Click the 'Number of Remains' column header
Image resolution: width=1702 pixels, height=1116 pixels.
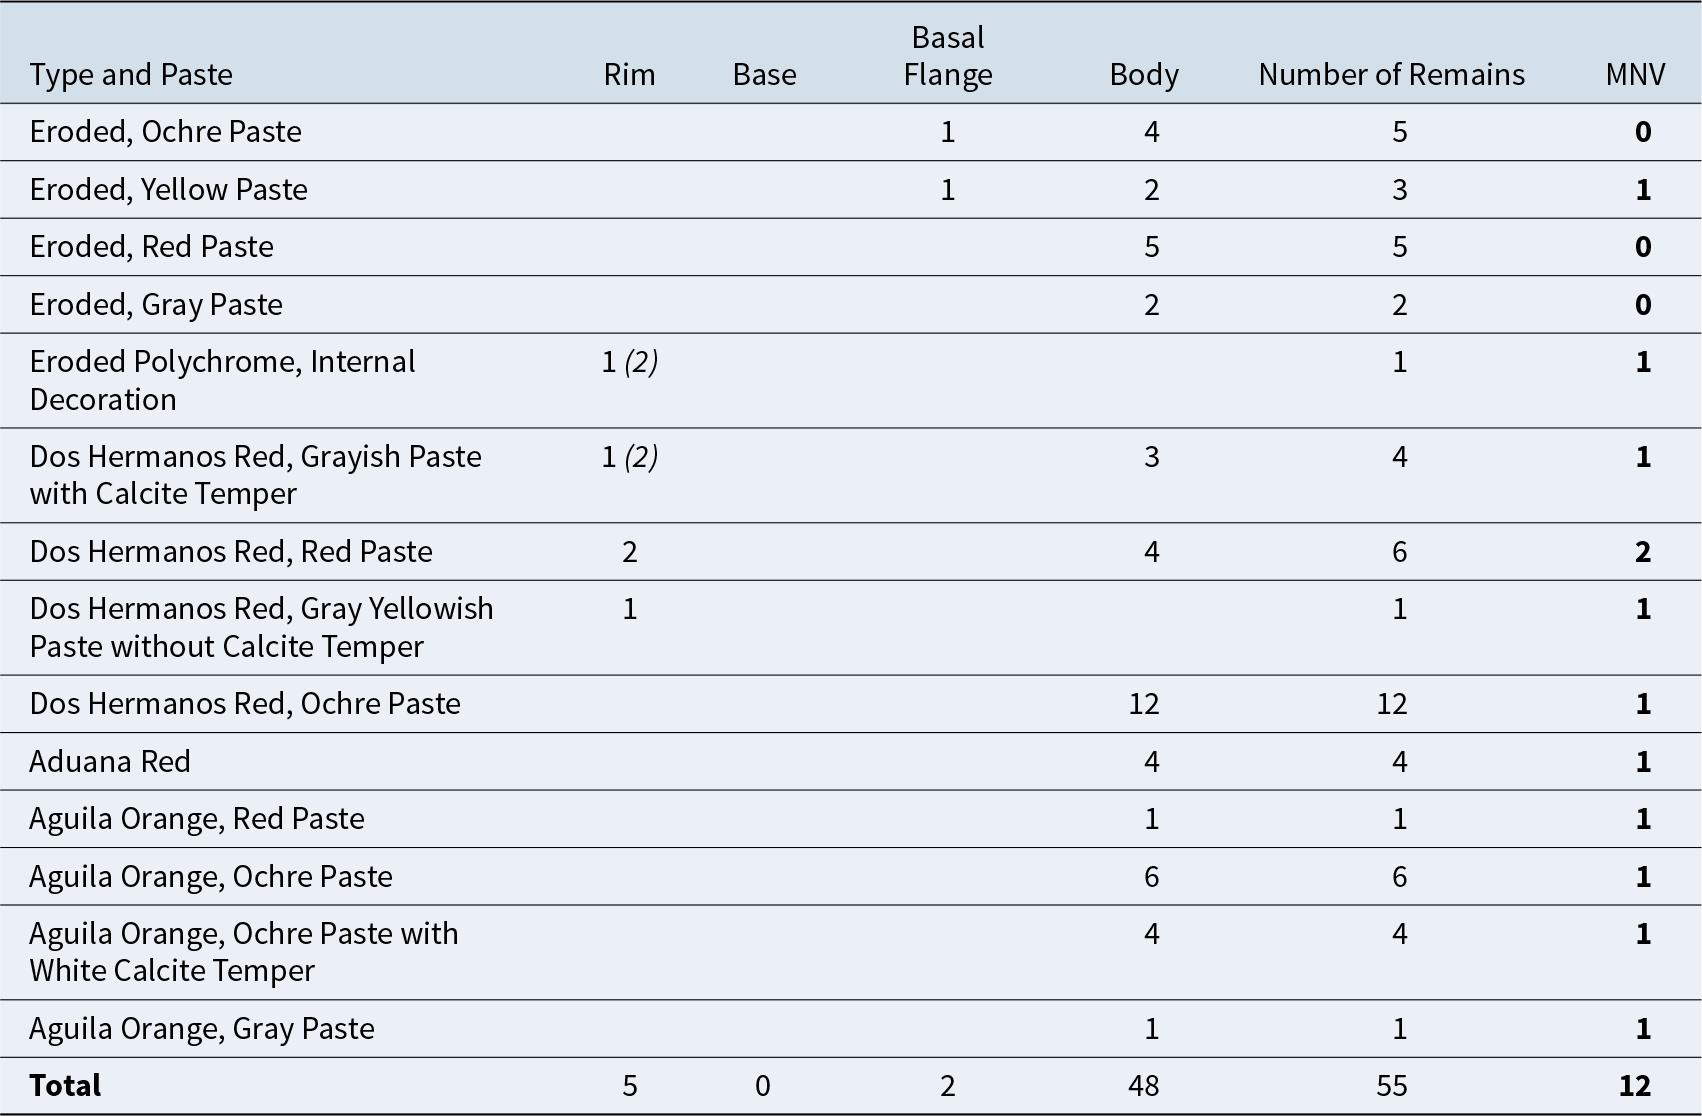pyautogui.click(x=1391, y=75)
